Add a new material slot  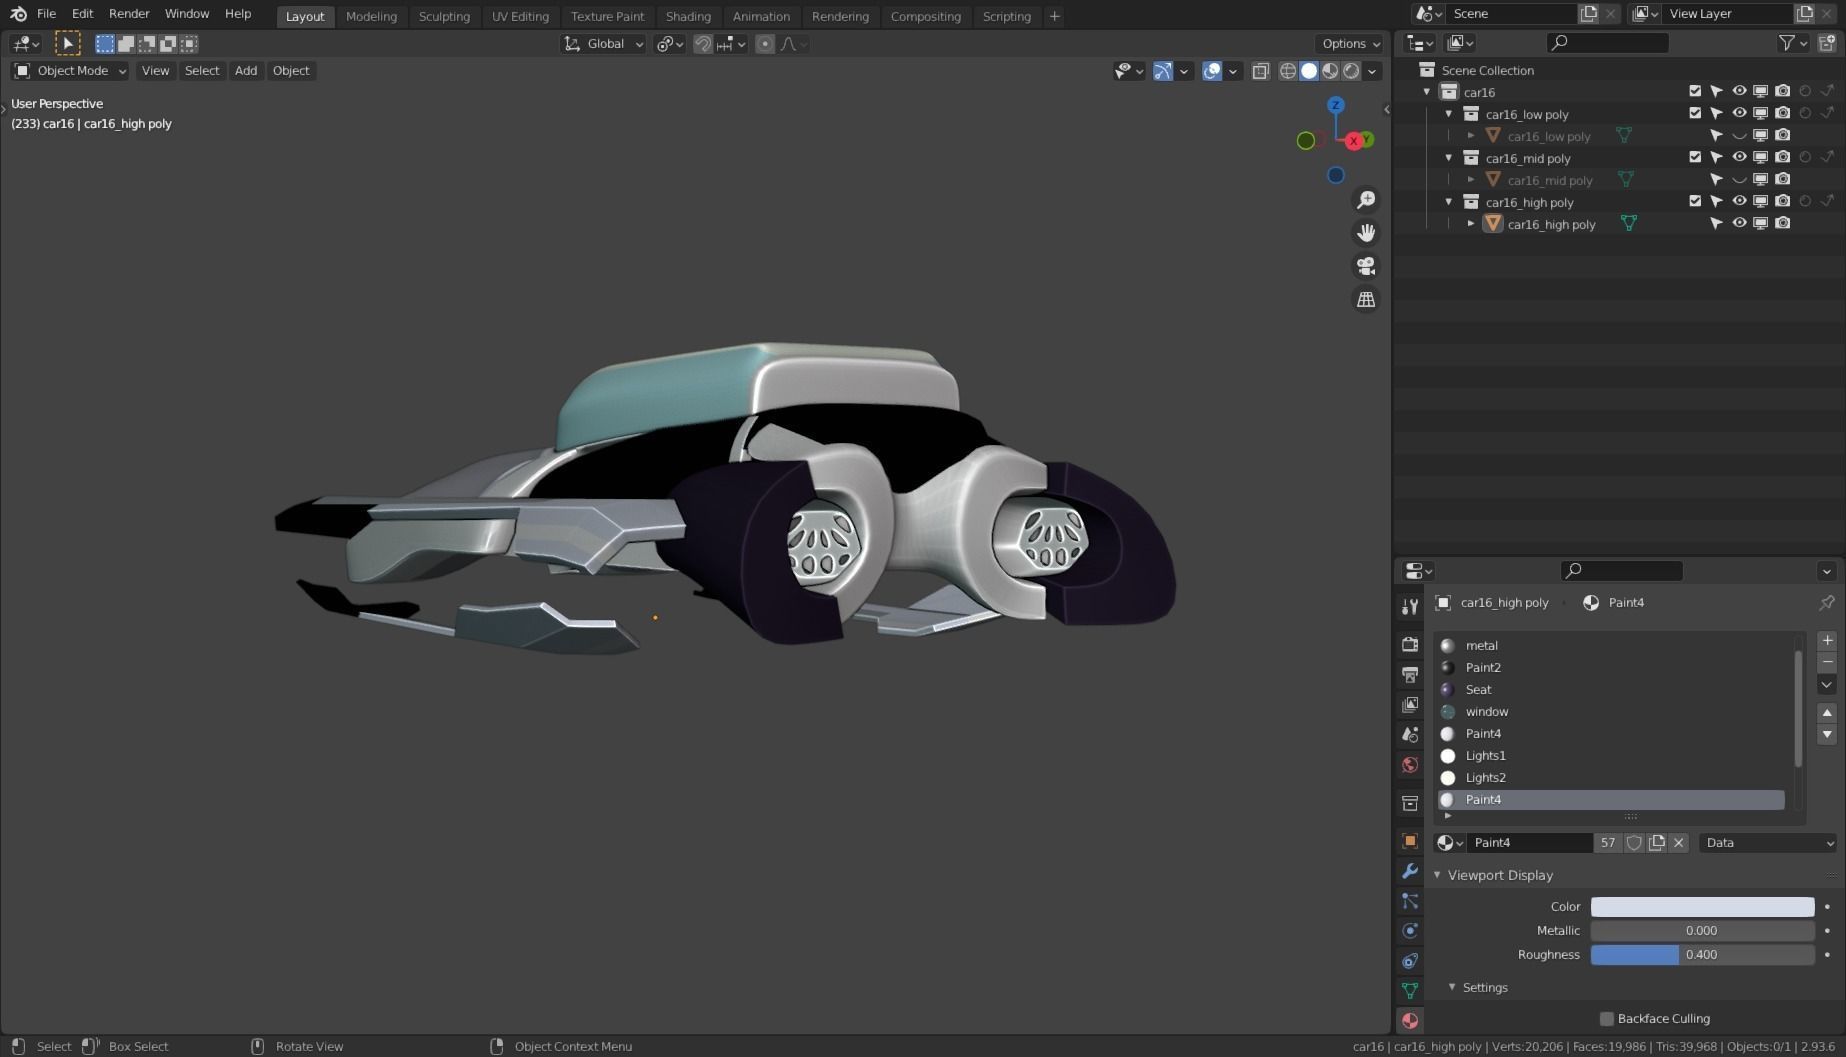click(1827, 641)
